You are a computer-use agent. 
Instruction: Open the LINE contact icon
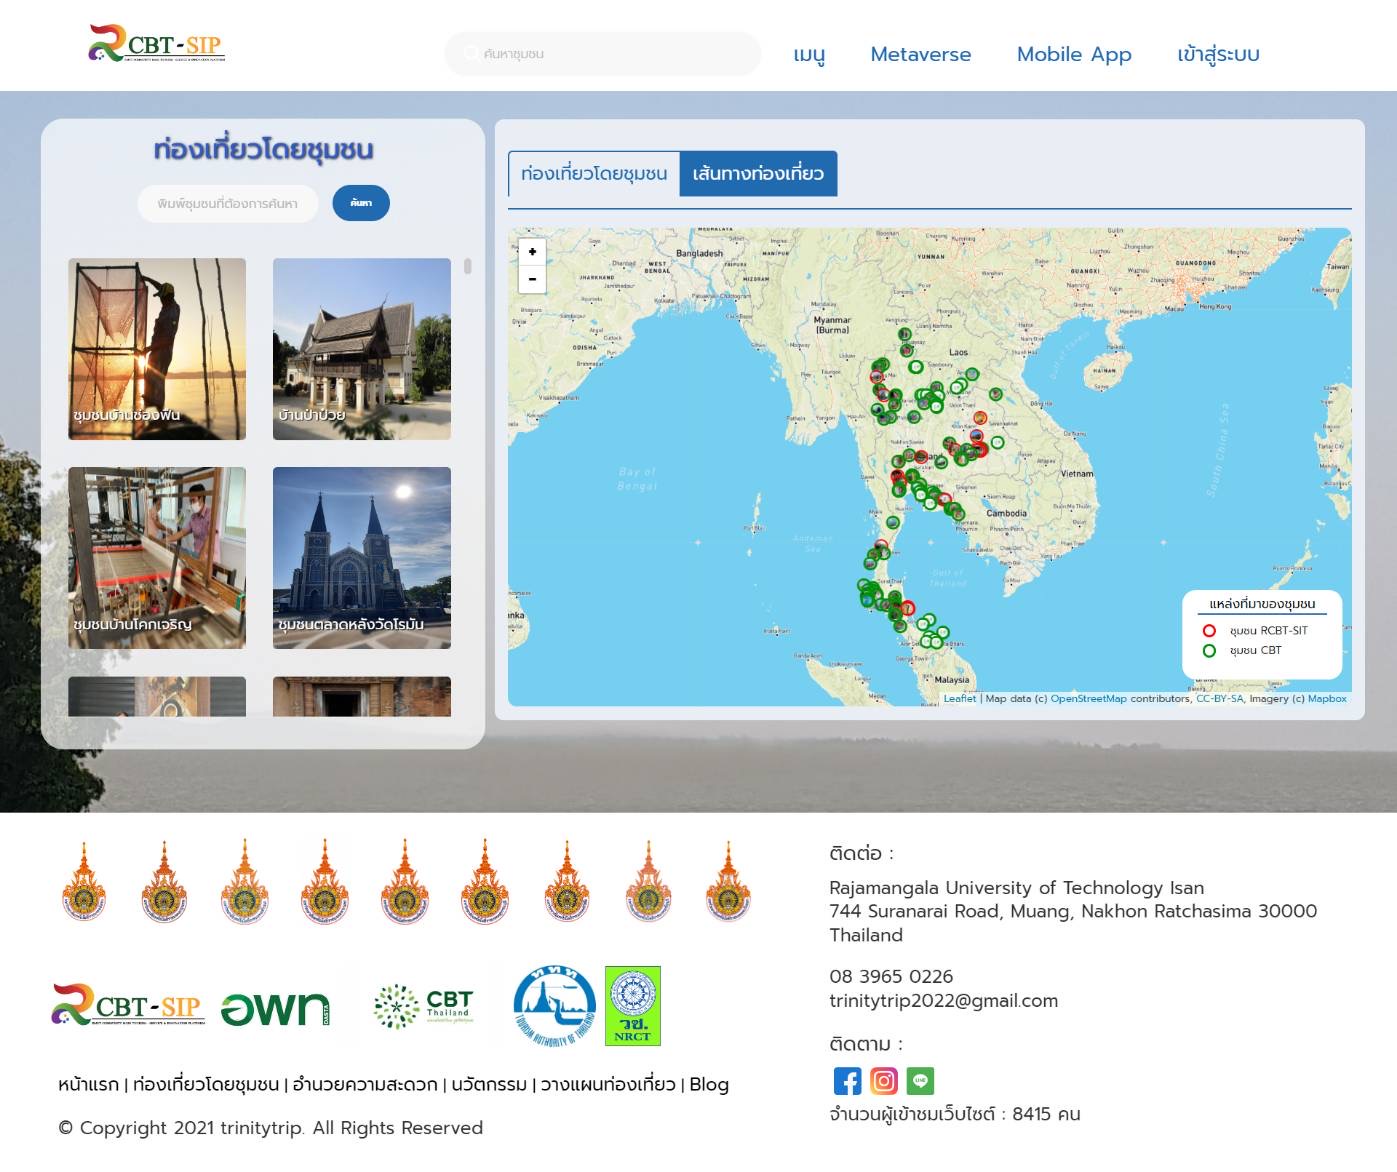[x=920, y=1081]
